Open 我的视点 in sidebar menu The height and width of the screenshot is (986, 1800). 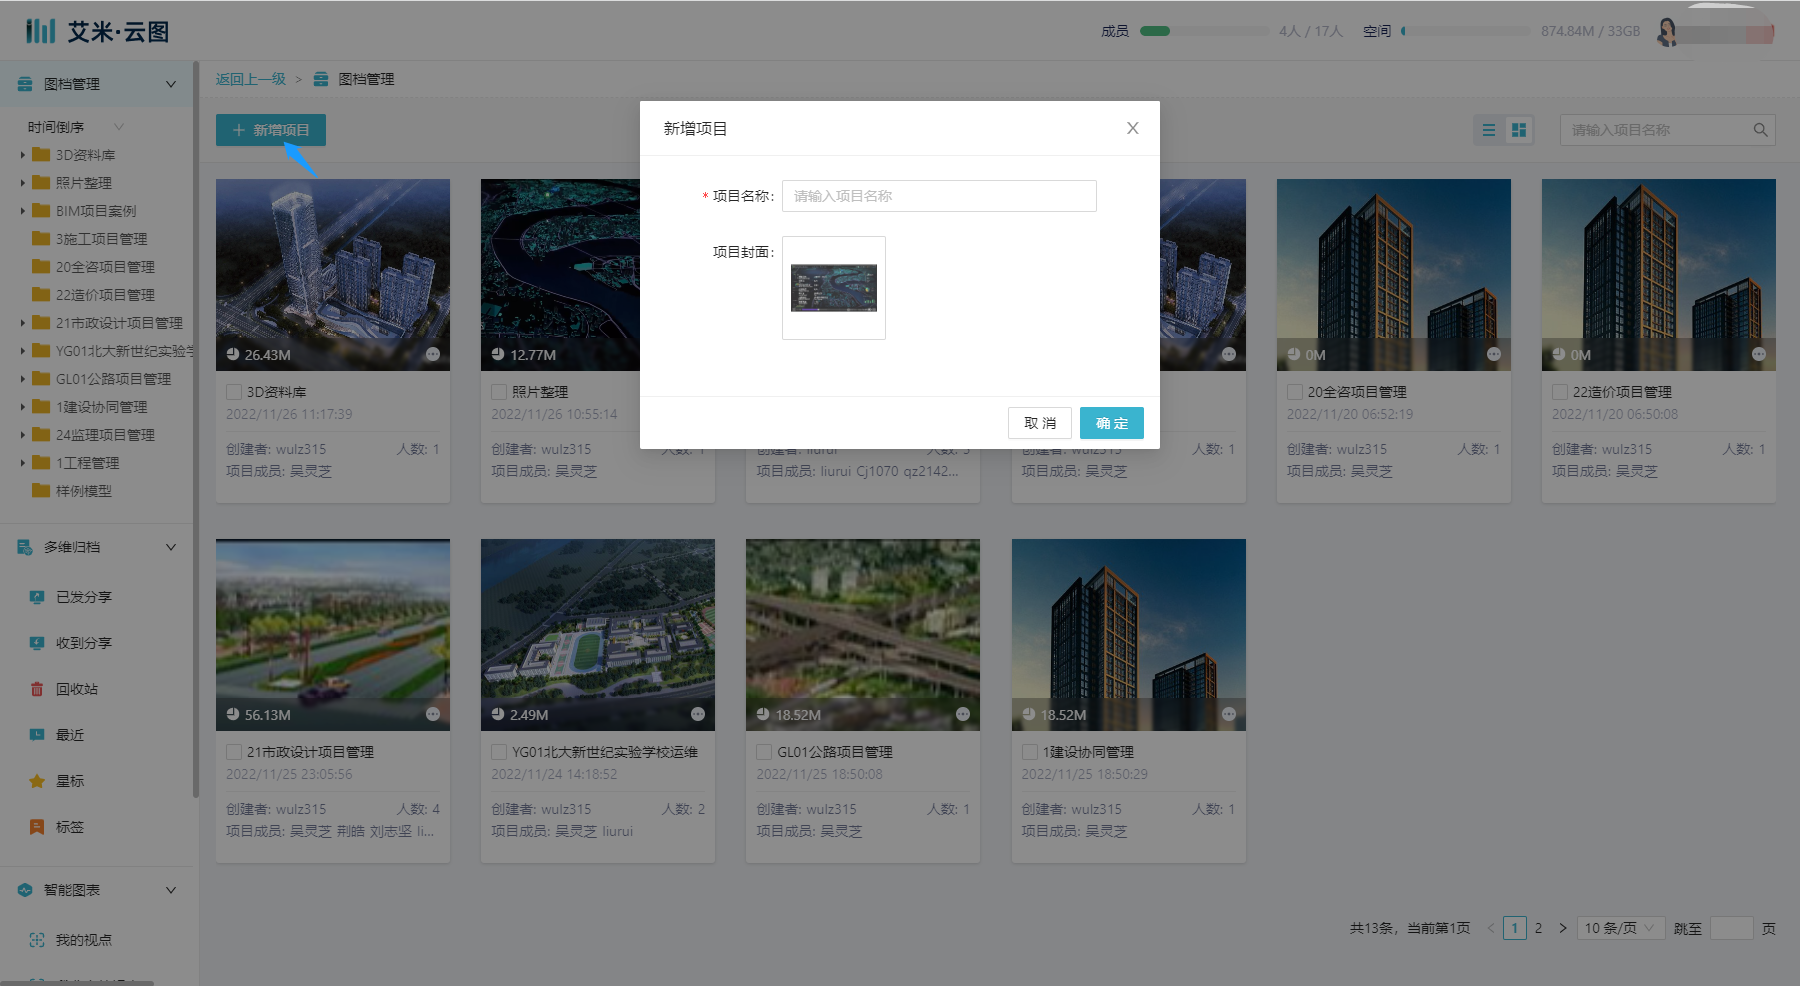[83, 940]
